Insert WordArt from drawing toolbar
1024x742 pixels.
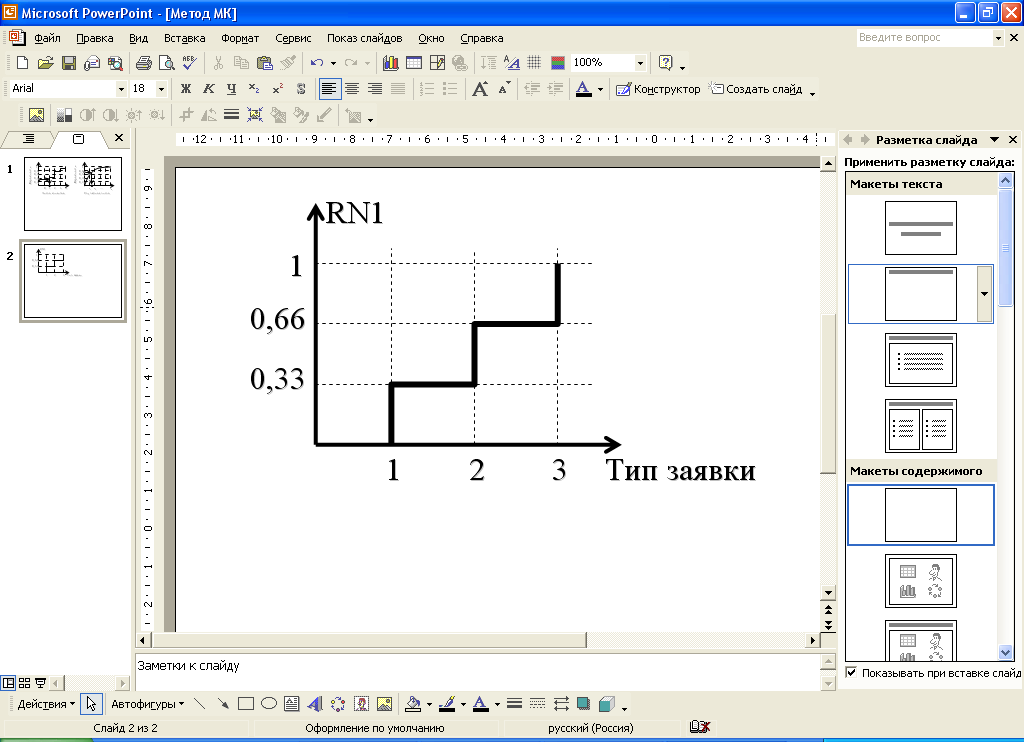click(x=315, y=704)
